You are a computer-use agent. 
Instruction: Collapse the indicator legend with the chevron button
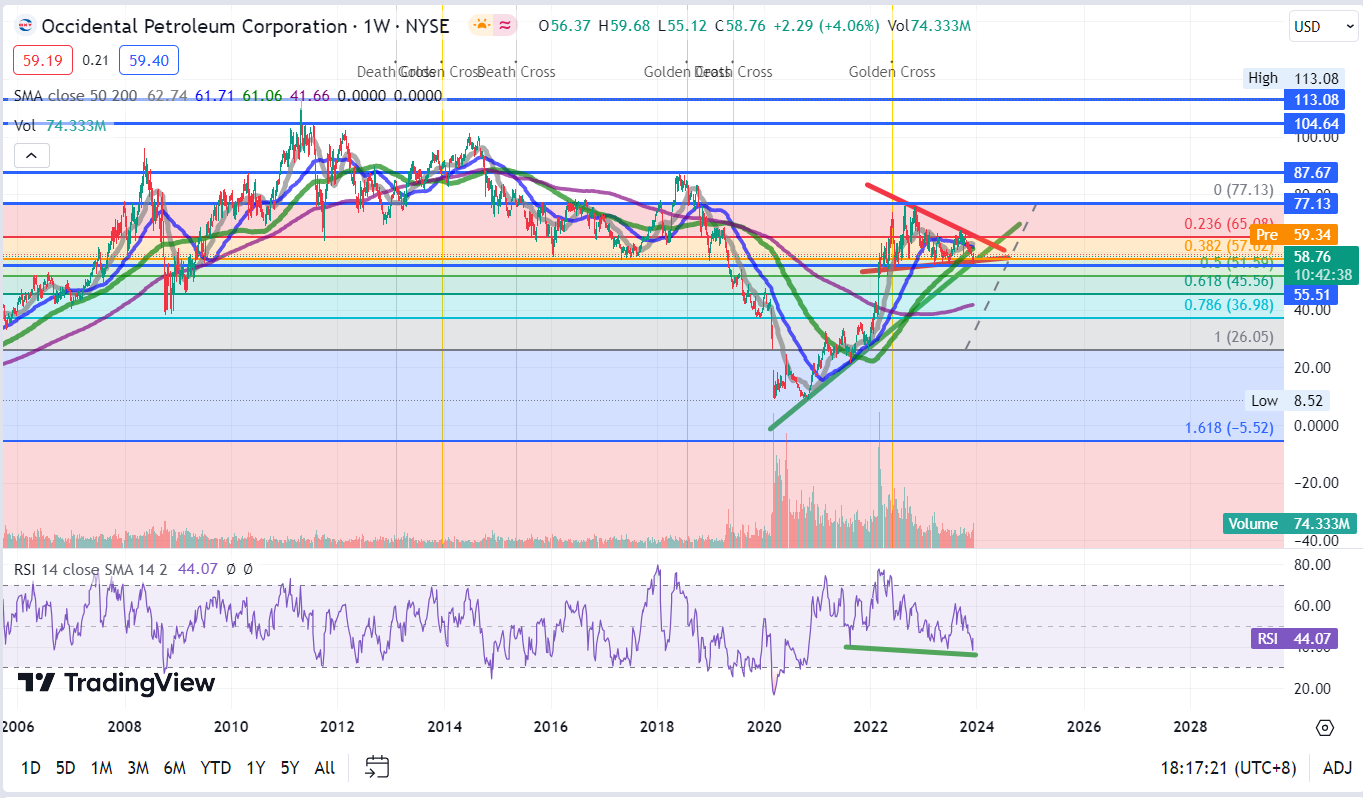click(x=31, y=155)
